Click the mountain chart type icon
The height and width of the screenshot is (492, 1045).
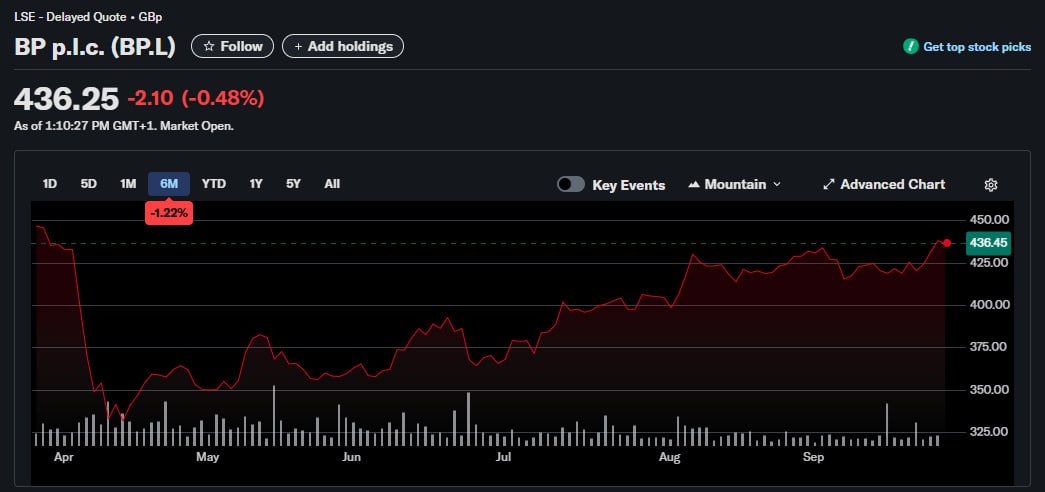[x=694, y=185]
